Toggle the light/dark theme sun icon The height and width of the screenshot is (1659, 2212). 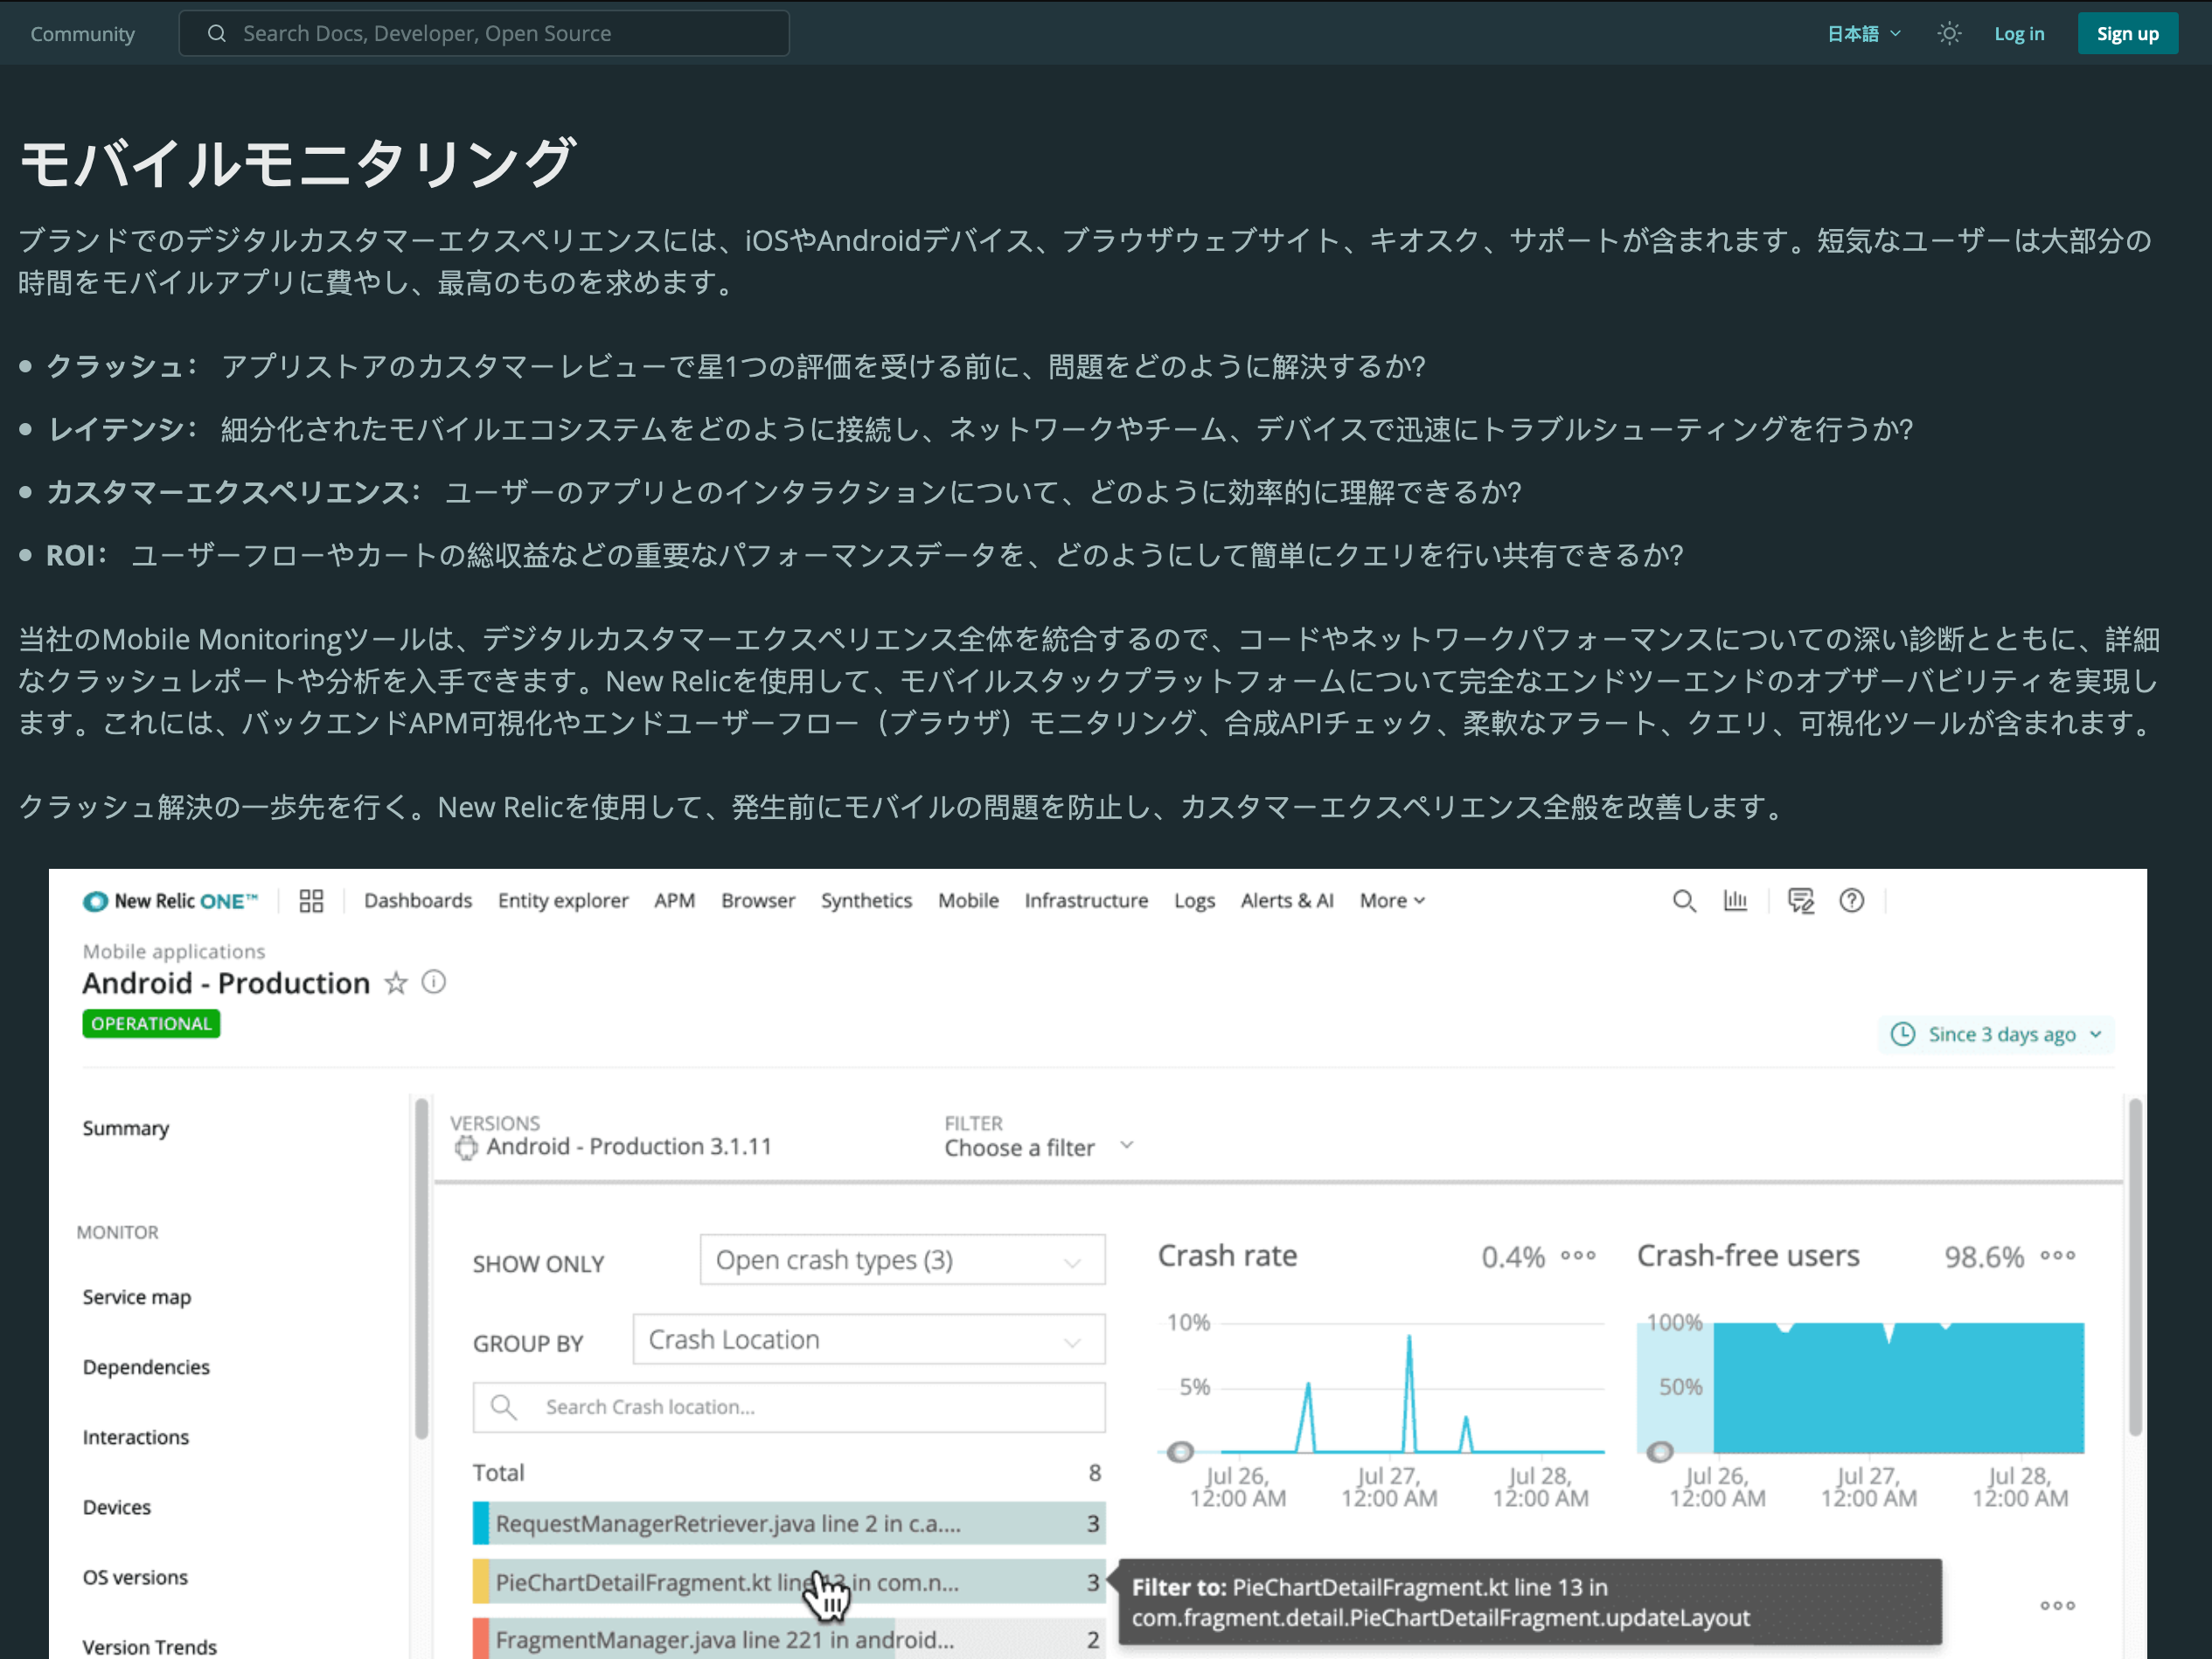coord(1948,33)
